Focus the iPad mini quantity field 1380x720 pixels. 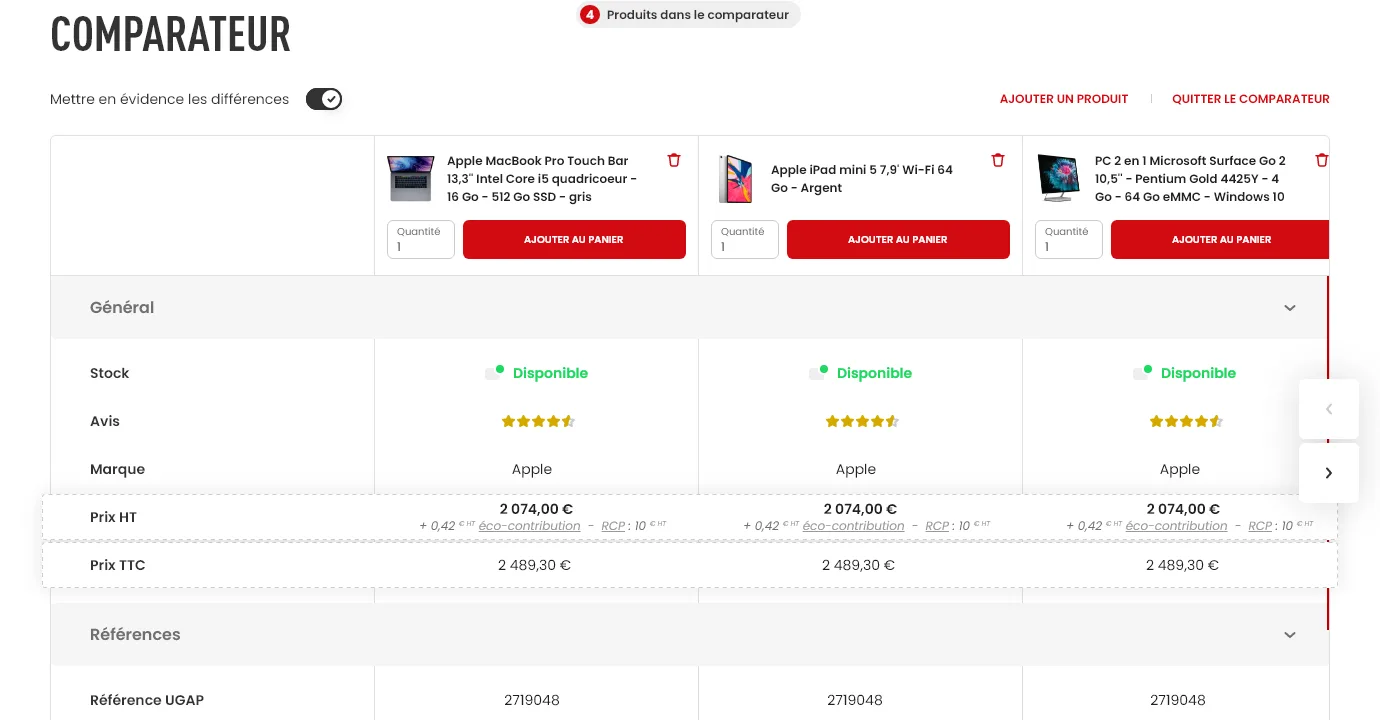click(745, 240)
